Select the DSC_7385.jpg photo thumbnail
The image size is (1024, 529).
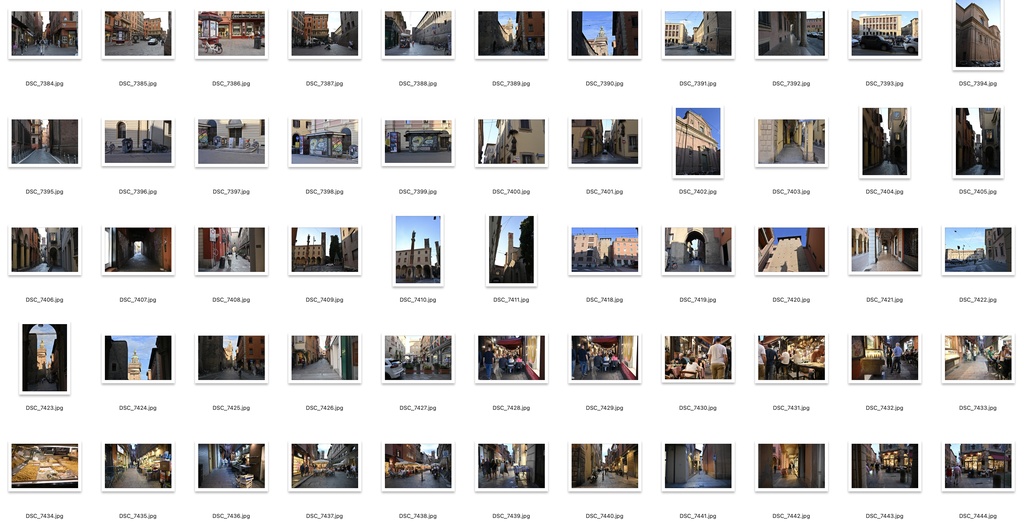click(138, 33)
